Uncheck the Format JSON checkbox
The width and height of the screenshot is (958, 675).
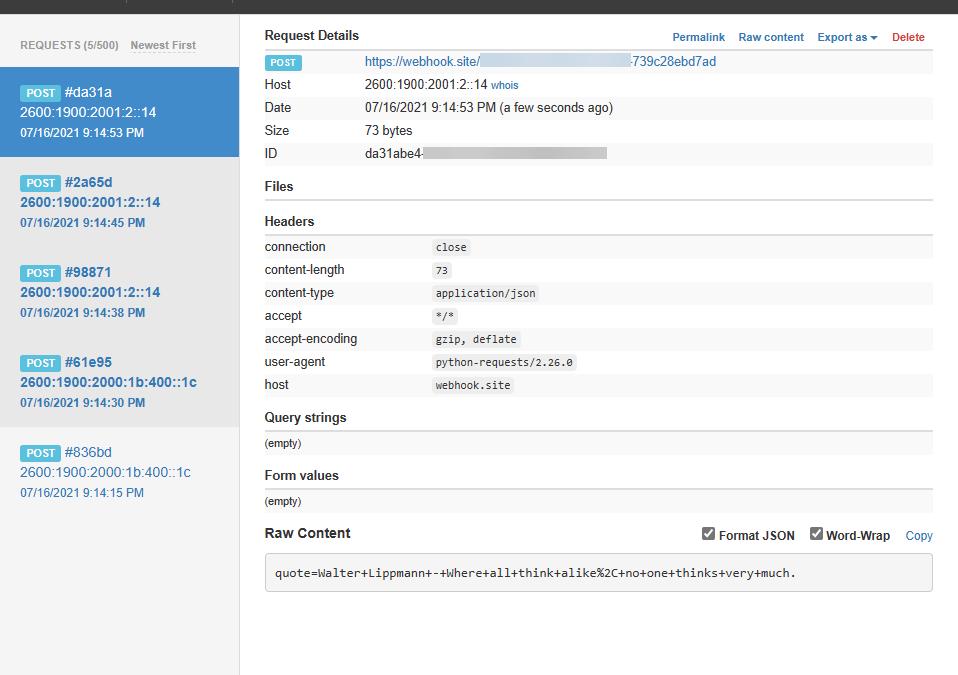tap(709, 534)
